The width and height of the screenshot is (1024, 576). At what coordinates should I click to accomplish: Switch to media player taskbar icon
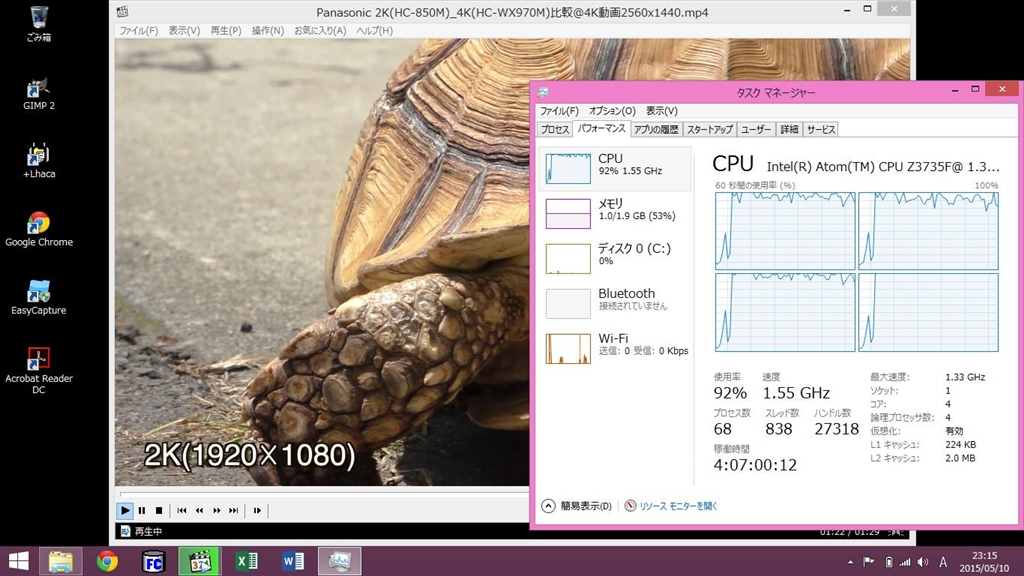tap(200, 562)
